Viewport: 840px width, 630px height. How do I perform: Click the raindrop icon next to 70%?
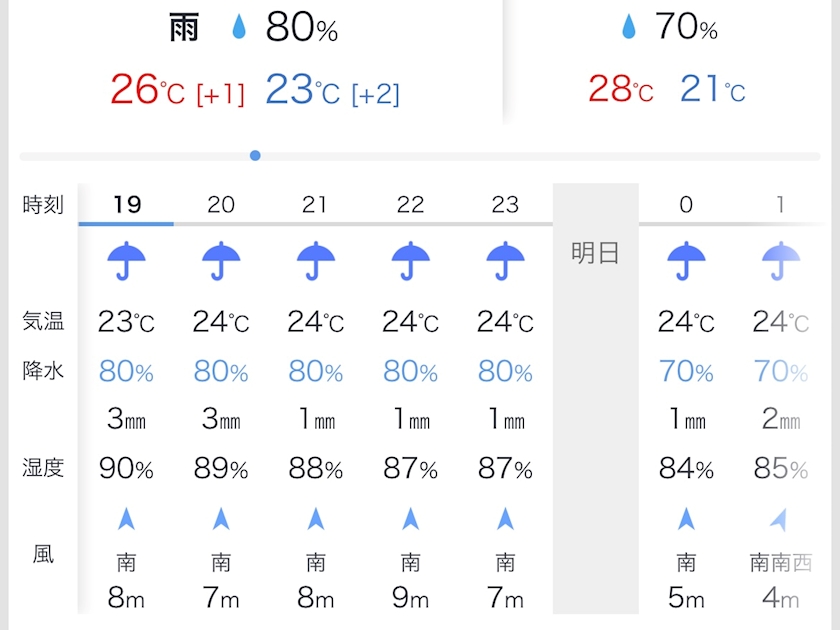pos(628,27)
